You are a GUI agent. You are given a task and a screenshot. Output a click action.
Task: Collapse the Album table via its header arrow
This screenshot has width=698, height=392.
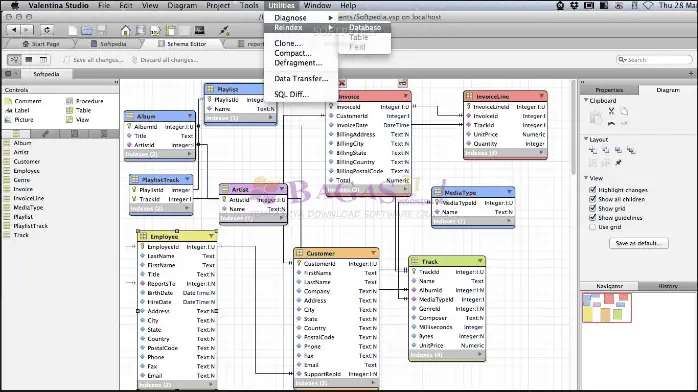190,116
